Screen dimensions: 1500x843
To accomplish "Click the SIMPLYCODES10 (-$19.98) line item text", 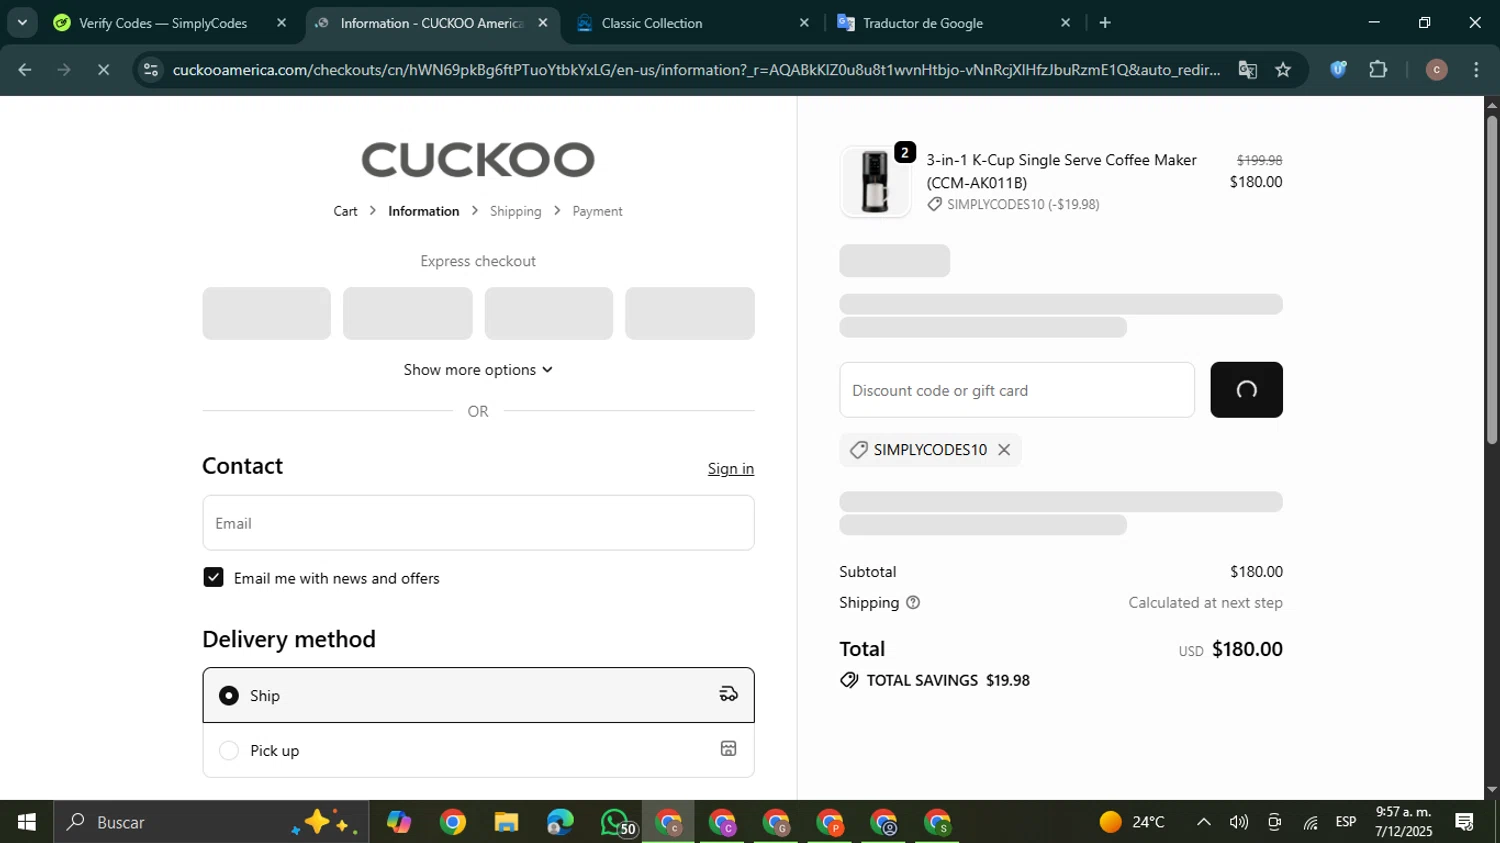I will pos(1023,204).
